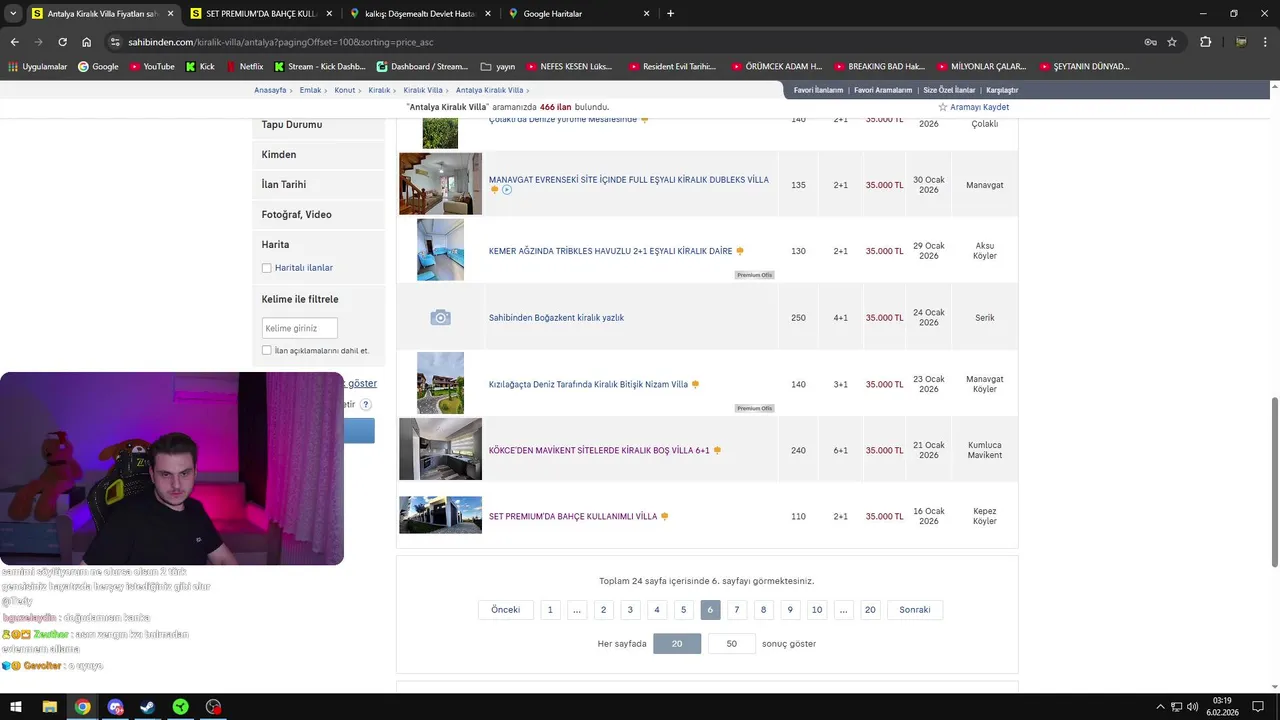The image size is (1280, 720).
Task: Switch to Döşemealtı Devlet Hastanesi maps tab
Action: pos(420,14)
